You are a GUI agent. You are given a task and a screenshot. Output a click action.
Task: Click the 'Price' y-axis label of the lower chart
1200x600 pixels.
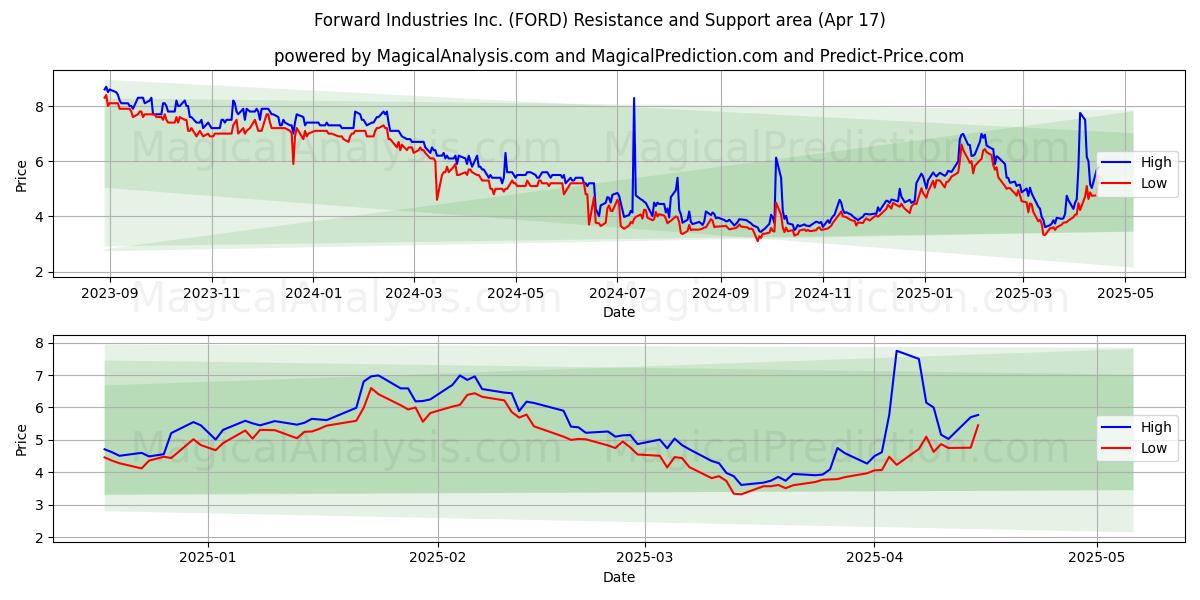point(22,440)
